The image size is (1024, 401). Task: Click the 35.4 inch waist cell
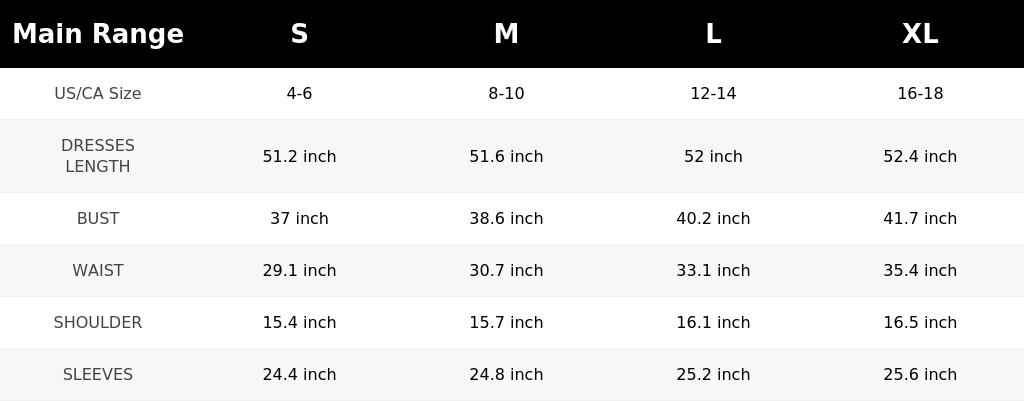(x=920, y=270)
